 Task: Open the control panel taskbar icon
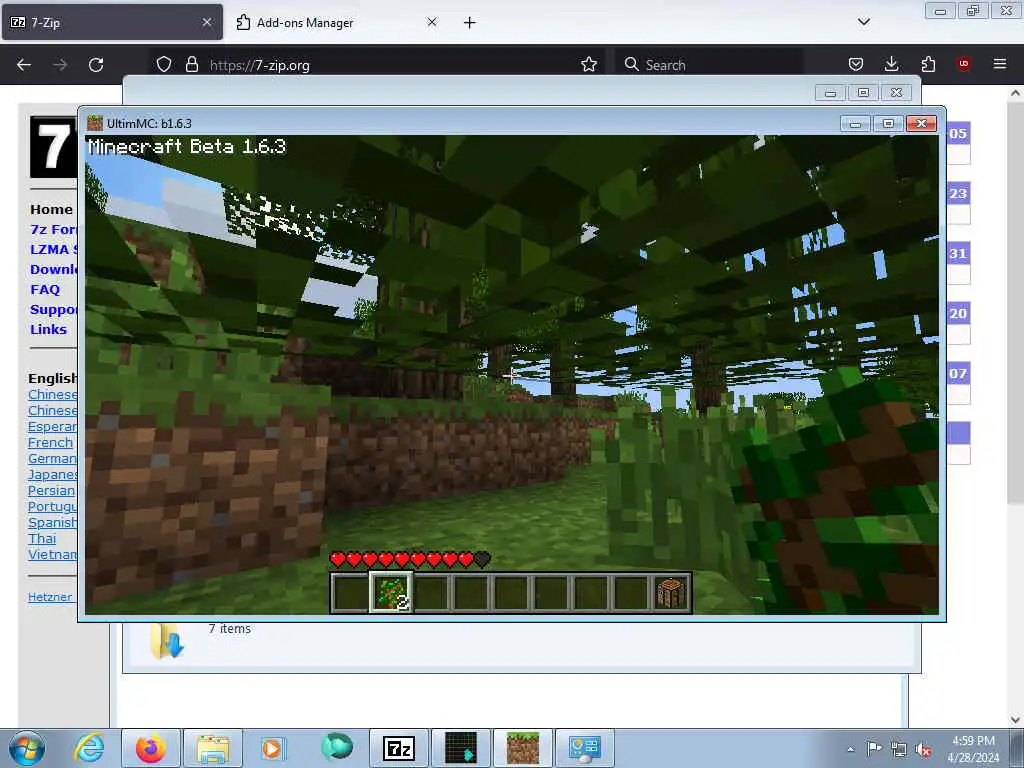[584, 748]
